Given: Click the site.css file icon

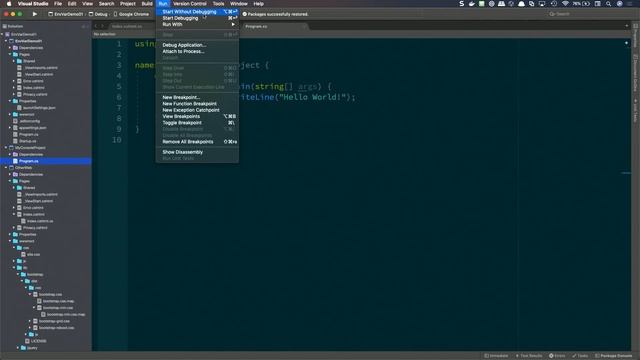Looking at the screenshot, I should point(23,254).
